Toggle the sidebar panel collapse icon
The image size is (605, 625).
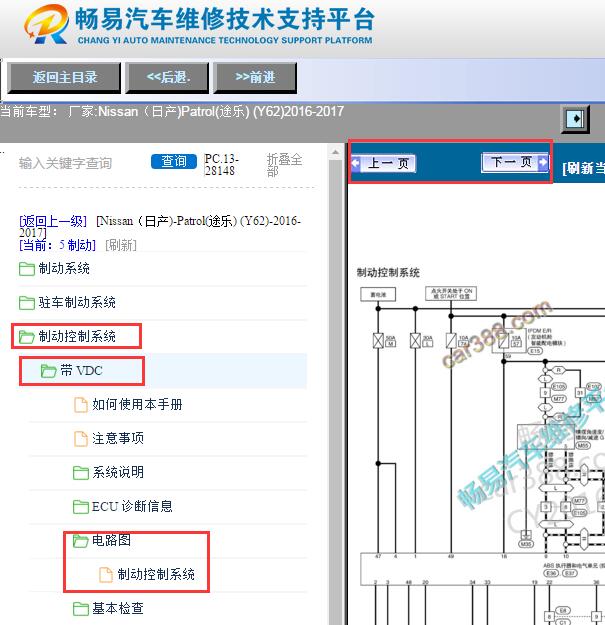[575, 119]
